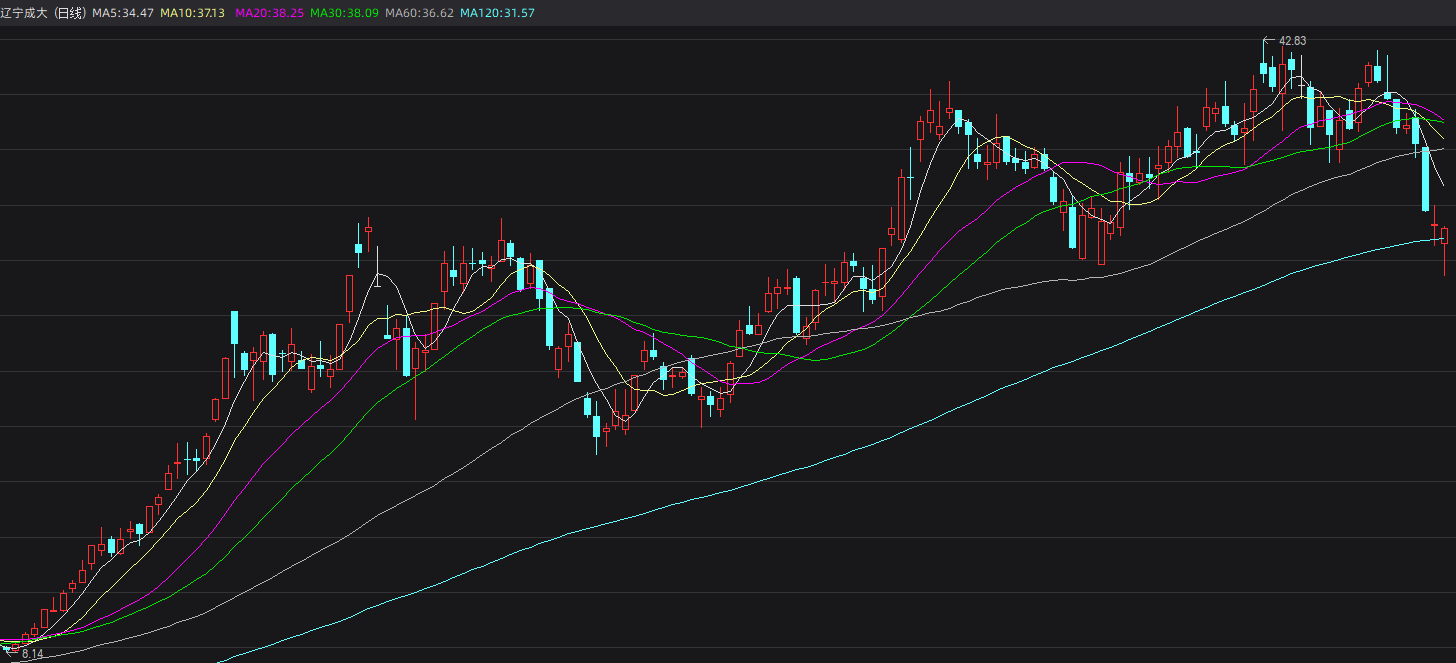Click the 辽宁成大 (日线) chart title
Viewport: 1456px width, 663px height.
pyautogui.click(x=44, y=13)
